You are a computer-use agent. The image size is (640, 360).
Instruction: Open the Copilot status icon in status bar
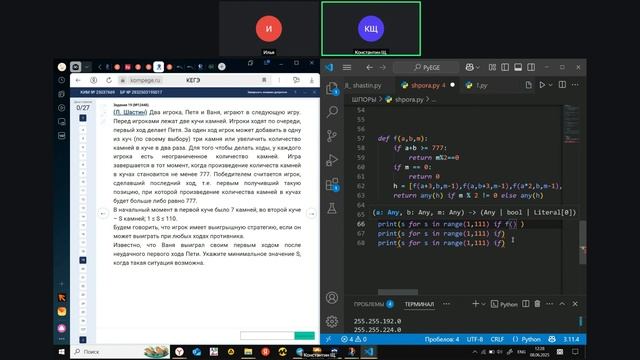552,339
